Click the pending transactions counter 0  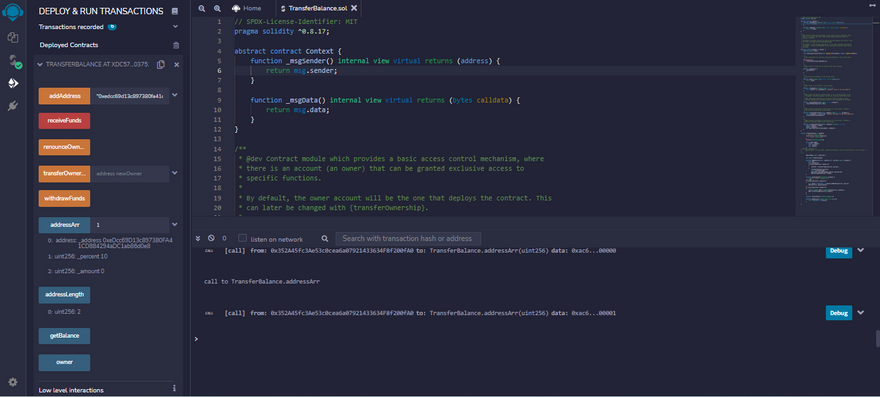click(224, 239)
